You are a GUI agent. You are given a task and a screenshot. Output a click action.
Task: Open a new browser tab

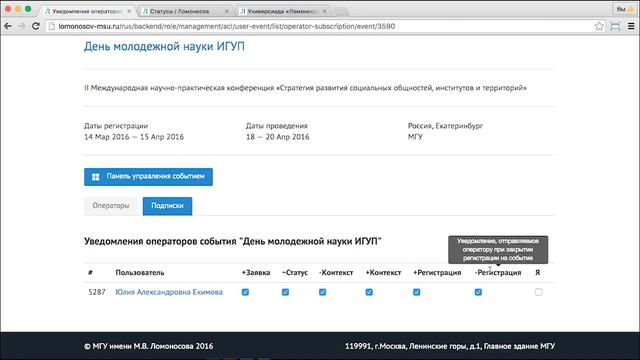pyautogui.click(x=342, y=12)
